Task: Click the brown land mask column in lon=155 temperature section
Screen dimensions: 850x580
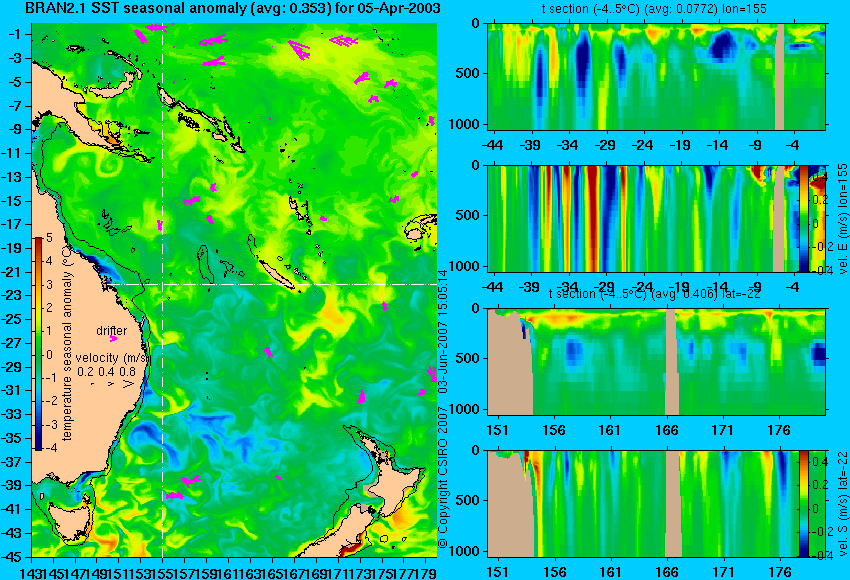Action: [780, 76]
